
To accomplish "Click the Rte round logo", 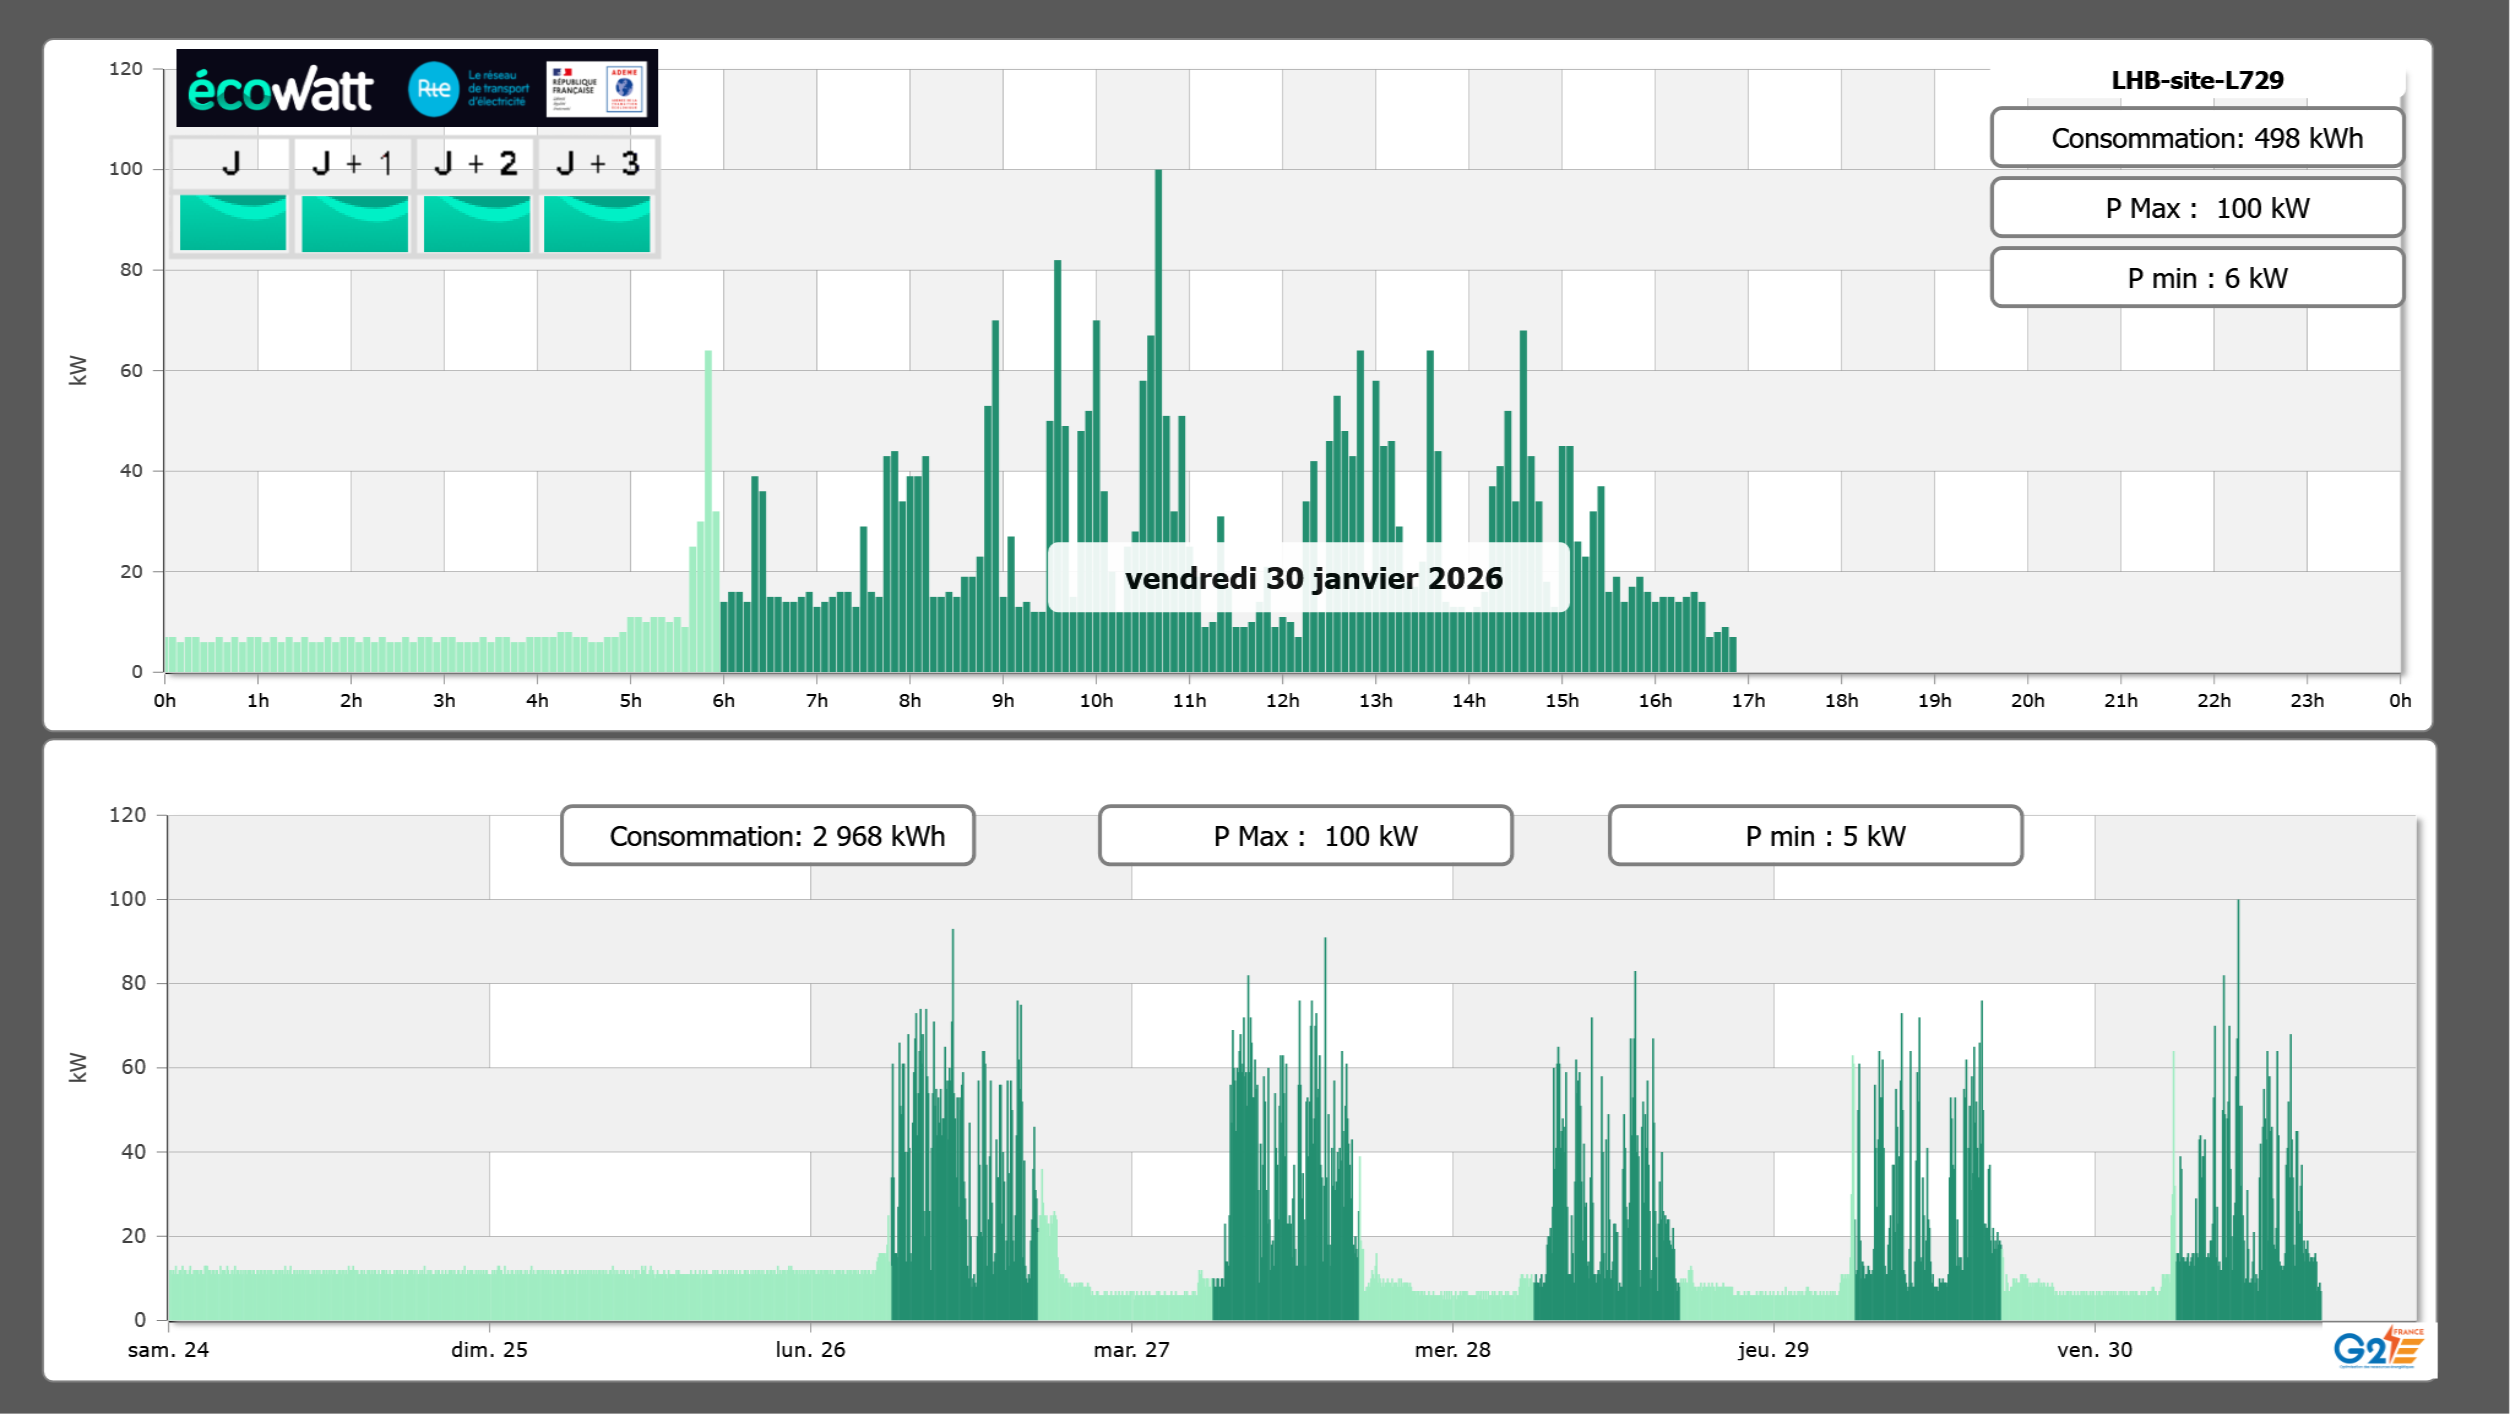I will (433, 89).
